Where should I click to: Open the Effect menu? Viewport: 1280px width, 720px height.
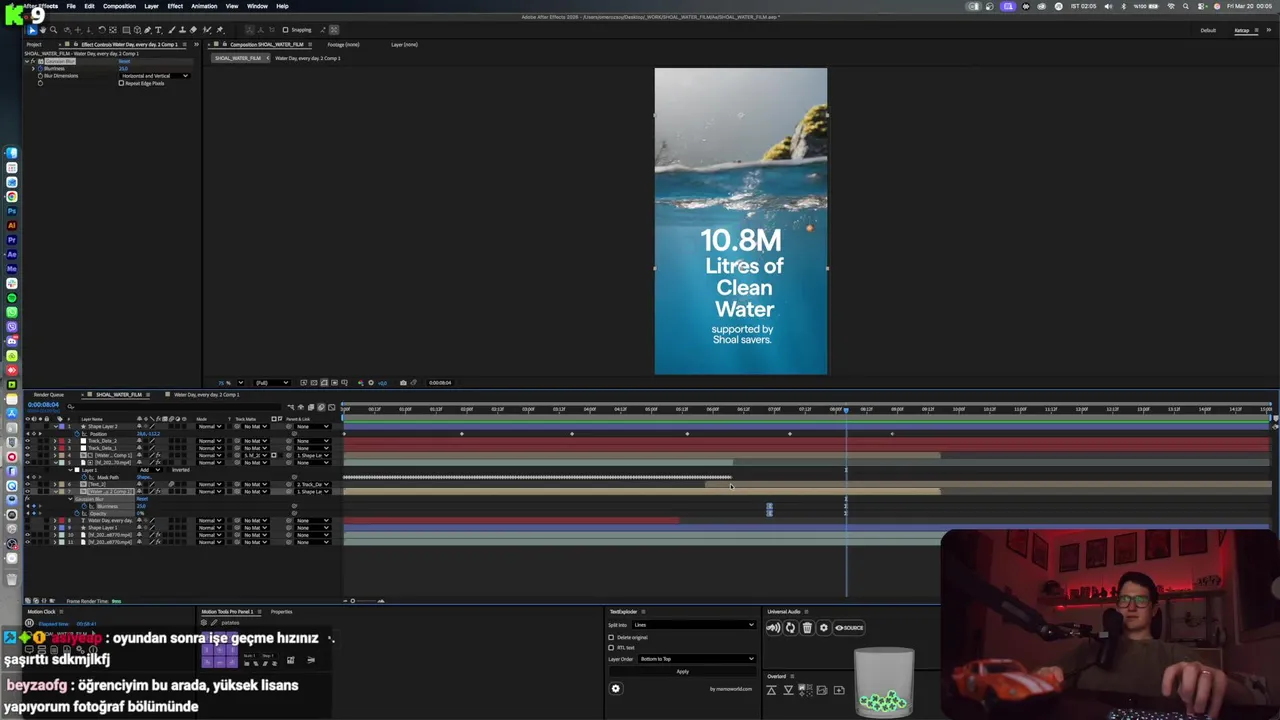tap(175, 6)
